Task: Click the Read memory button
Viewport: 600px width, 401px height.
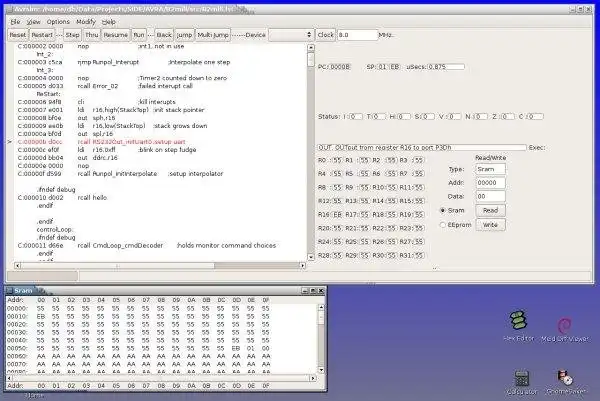Action: pos(490,210)
